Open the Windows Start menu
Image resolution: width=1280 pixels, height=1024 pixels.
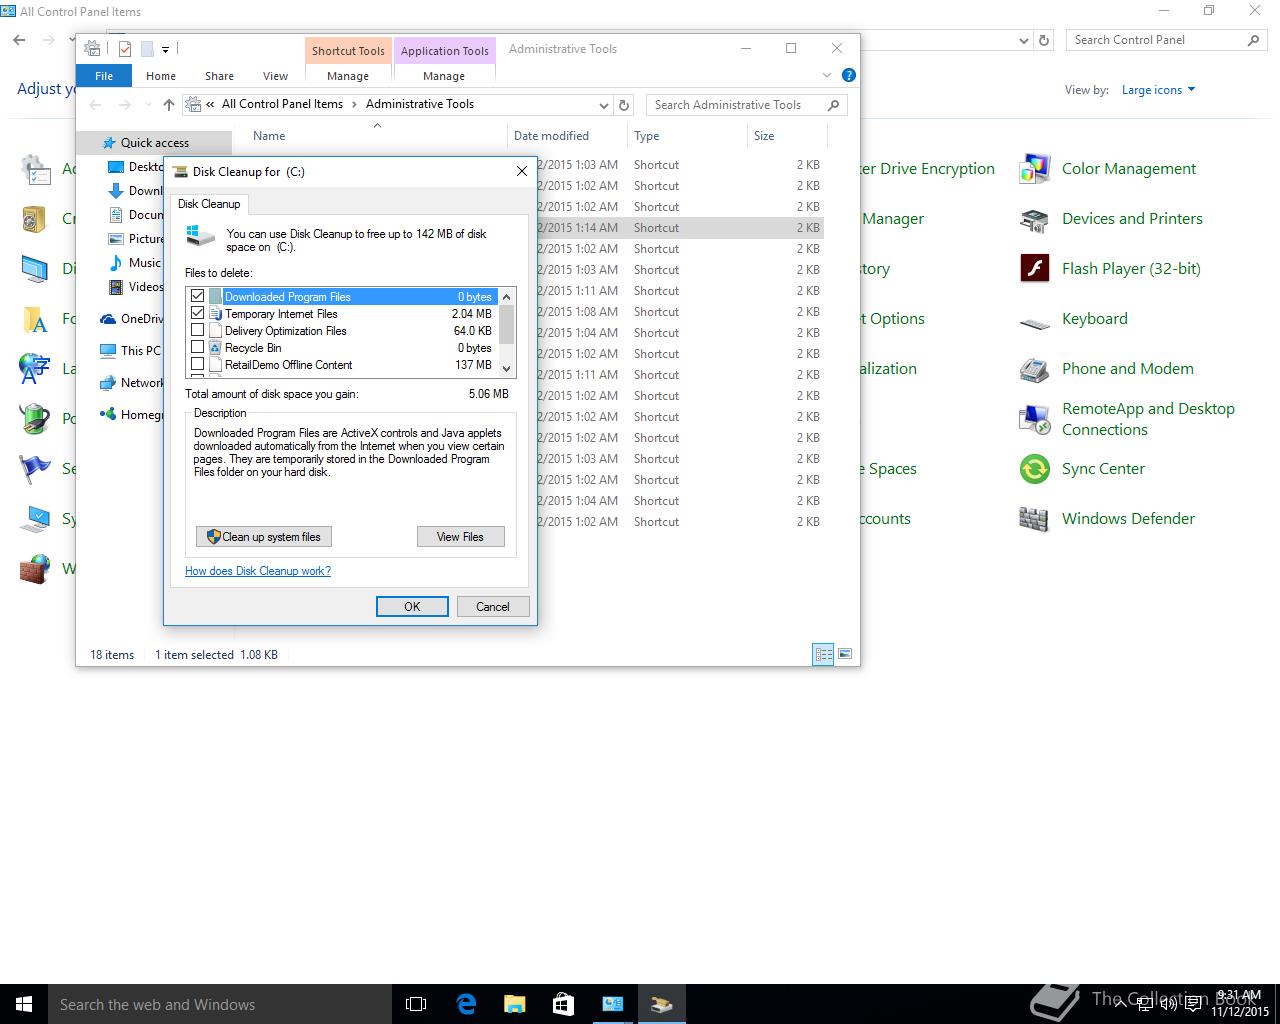click(x=24, y=1004)
